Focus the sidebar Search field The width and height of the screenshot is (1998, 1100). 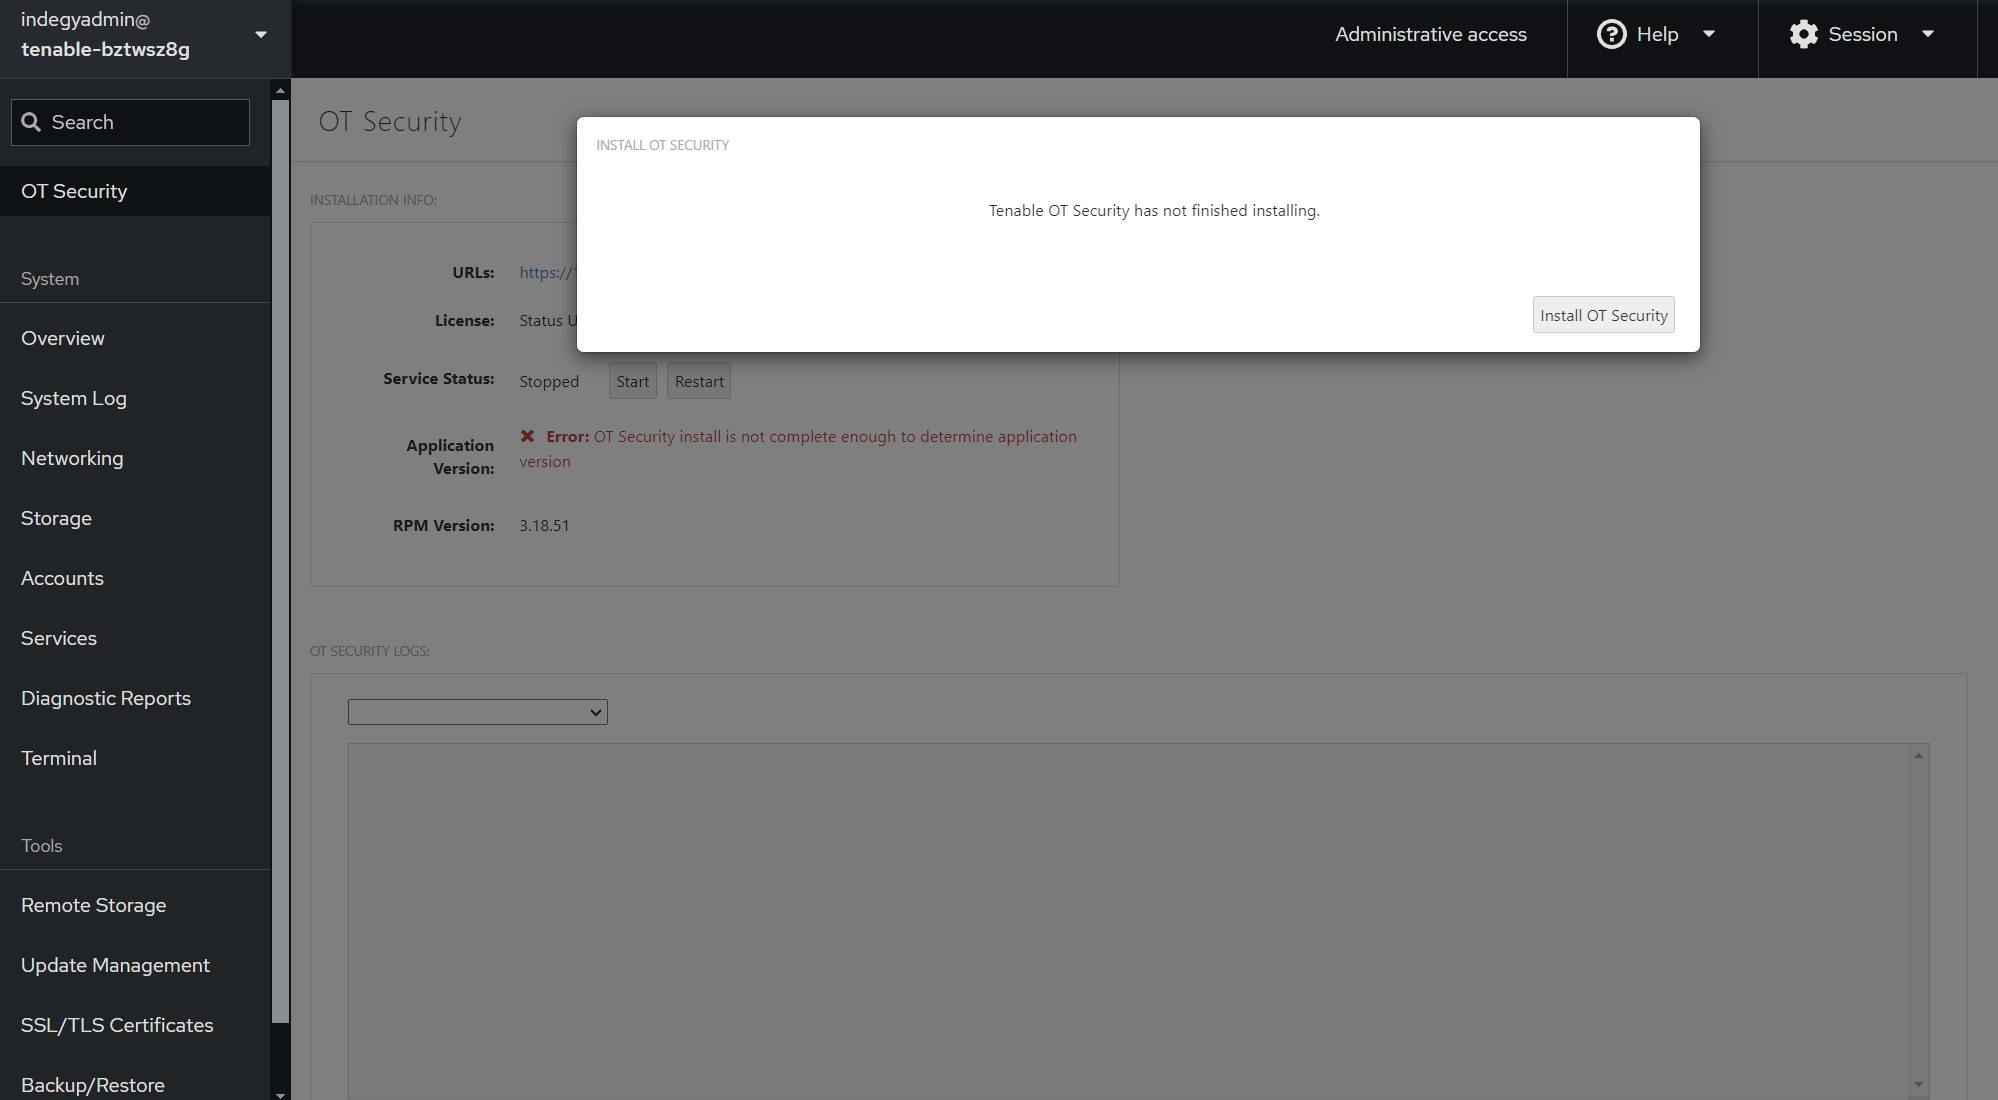(130, 122)
